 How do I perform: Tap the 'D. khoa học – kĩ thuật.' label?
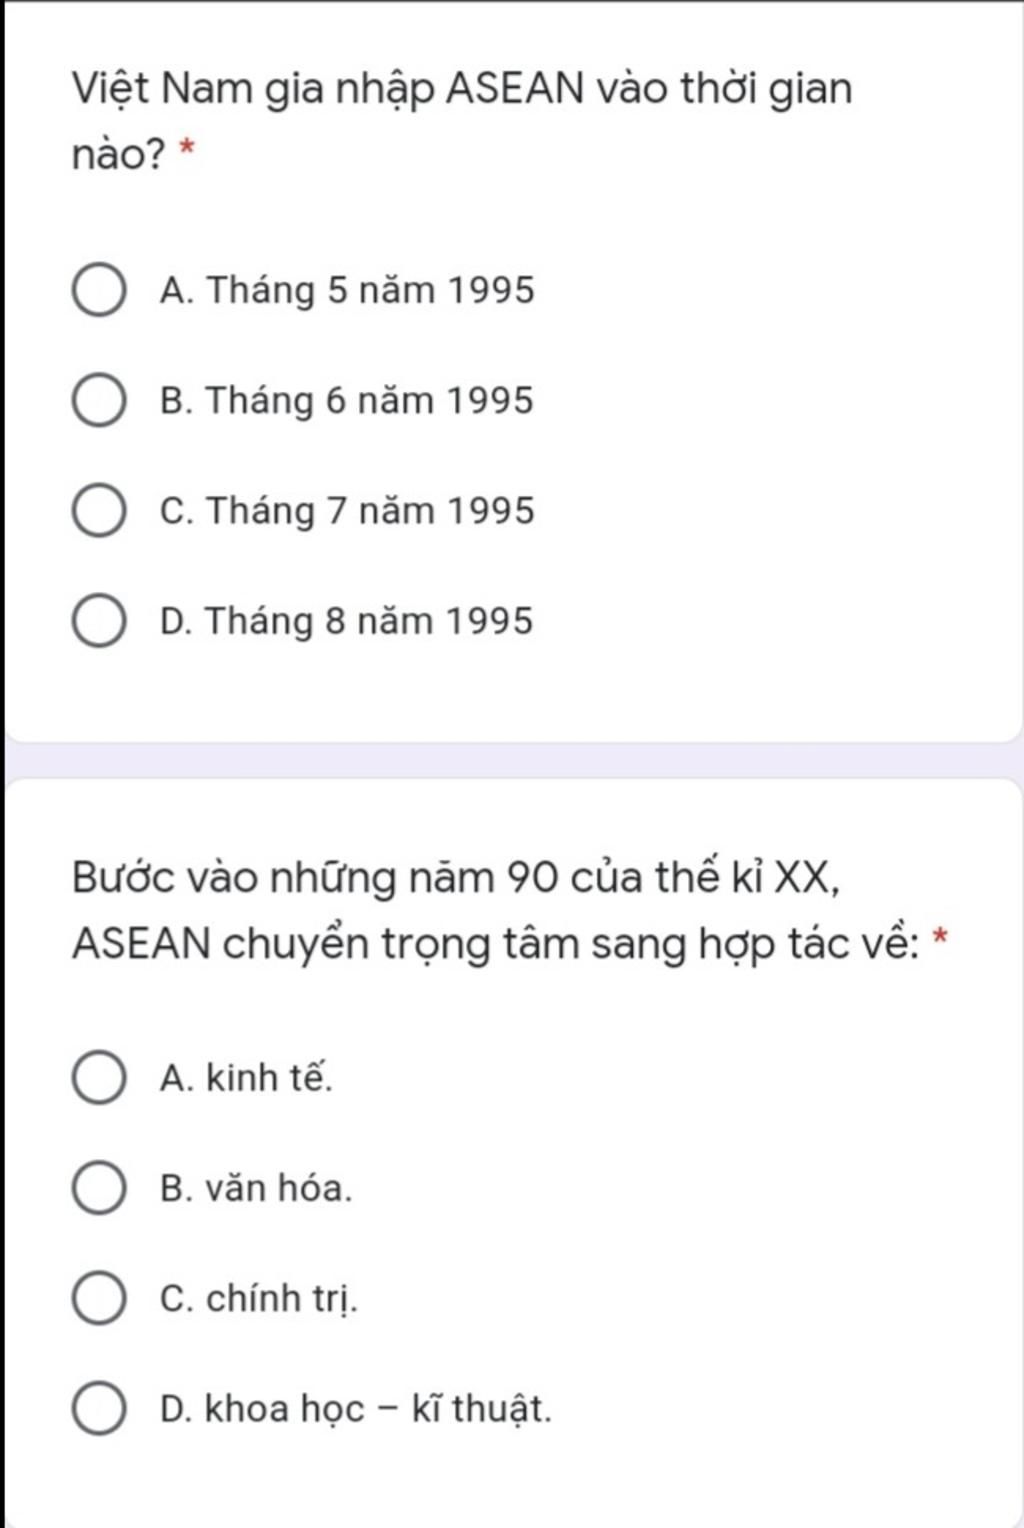pos(355,1408)
